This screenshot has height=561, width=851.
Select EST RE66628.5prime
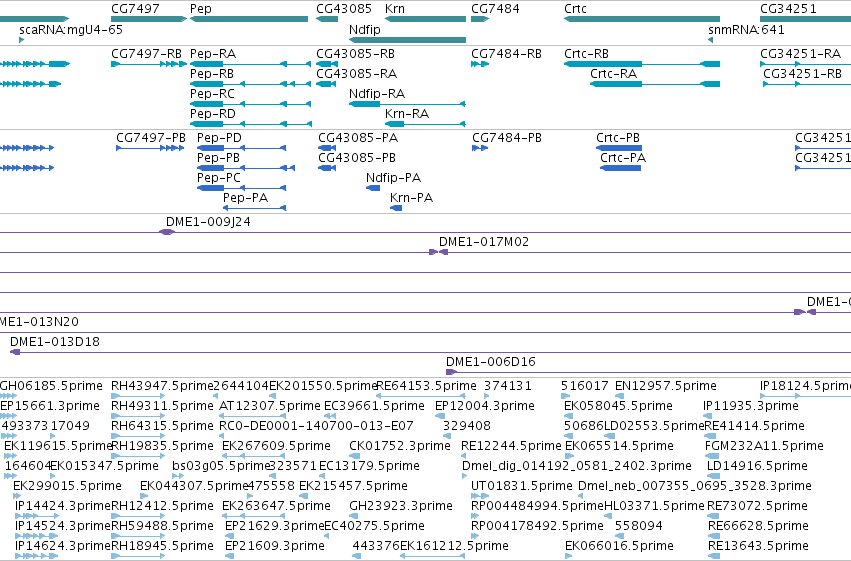[758, 526]
